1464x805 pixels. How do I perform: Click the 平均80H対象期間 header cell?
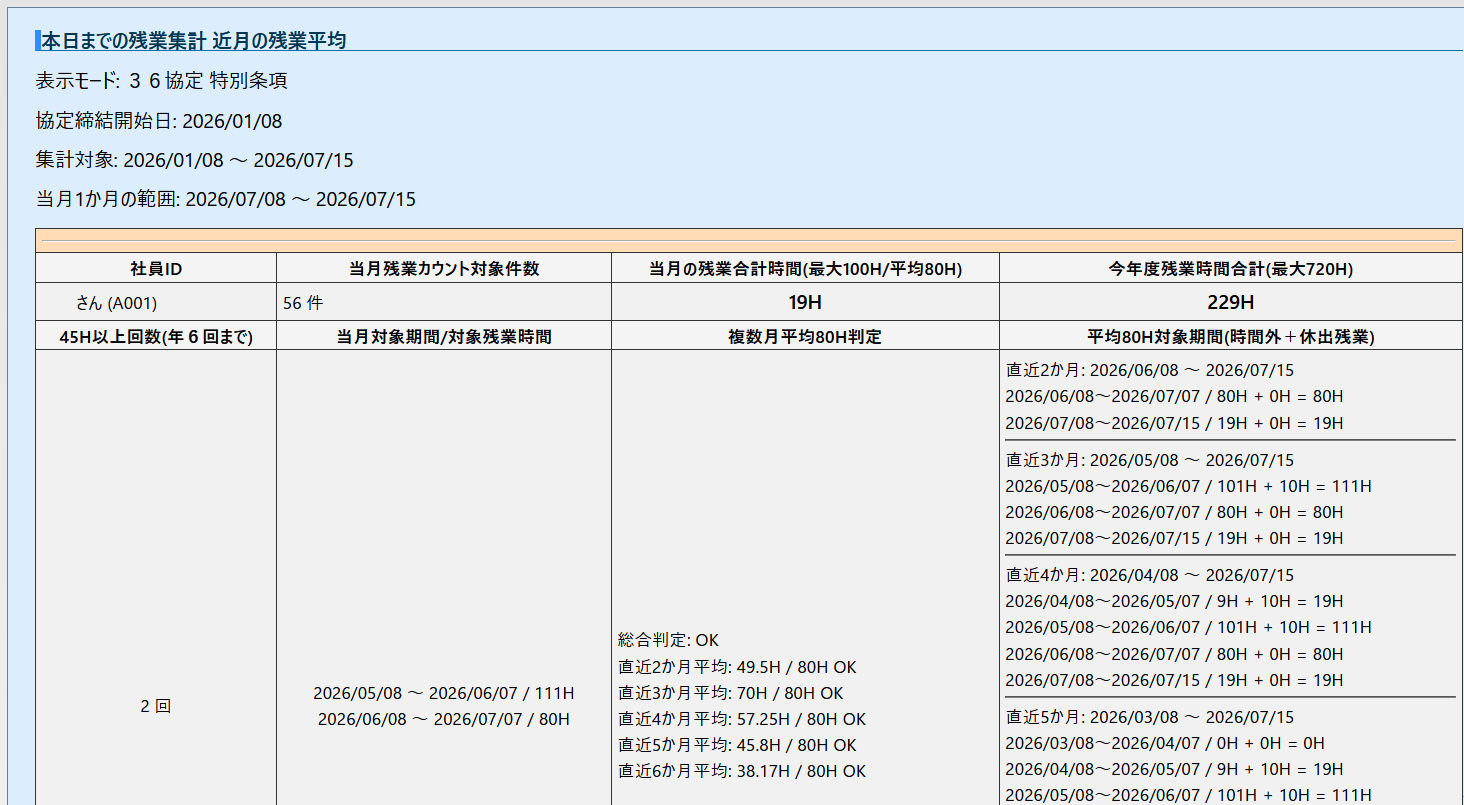coord(1230,337)
